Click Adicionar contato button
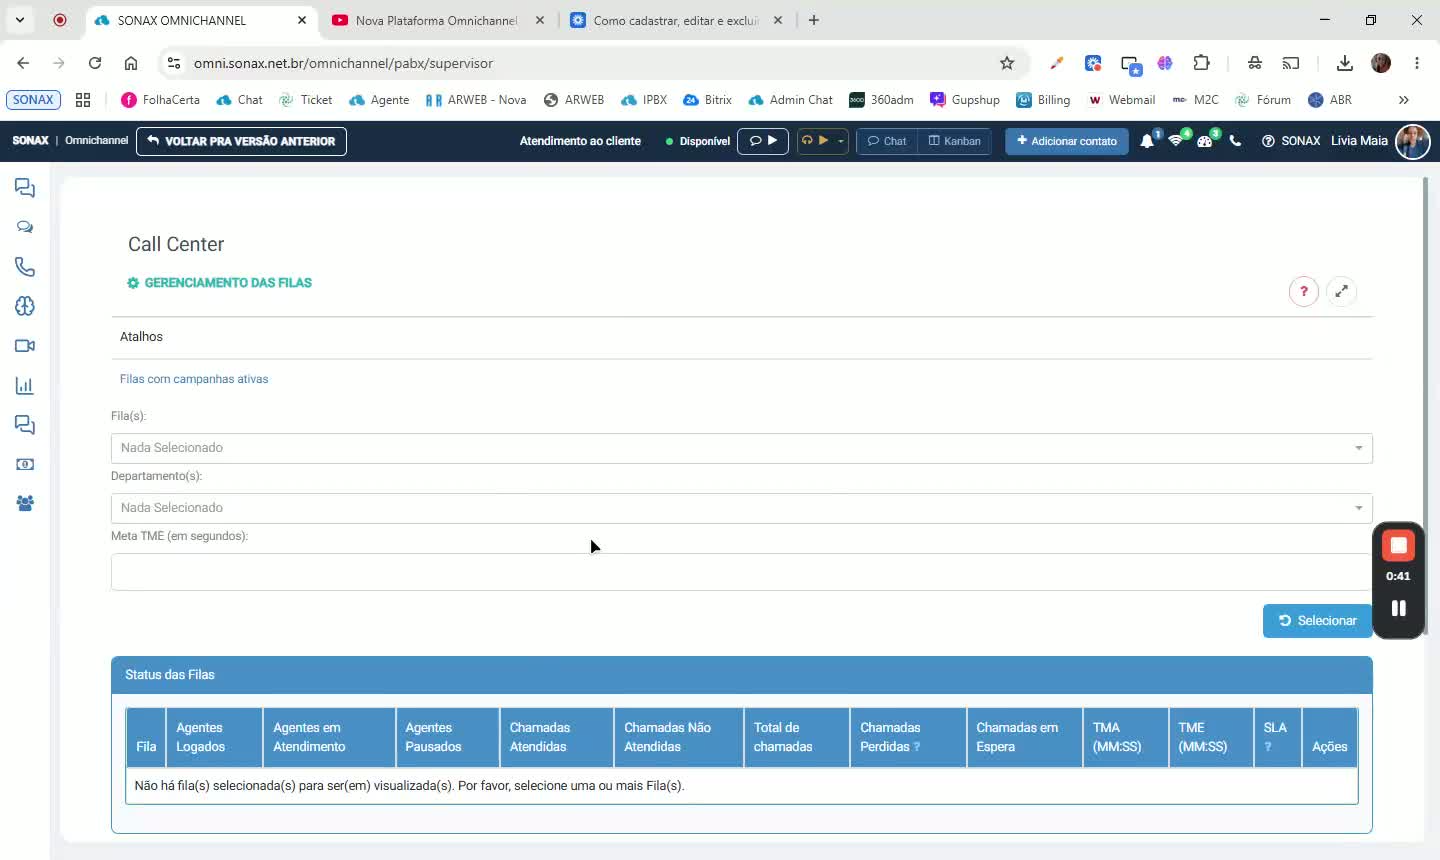Viewport: 1440px width, 860px height. (1066, 141)
